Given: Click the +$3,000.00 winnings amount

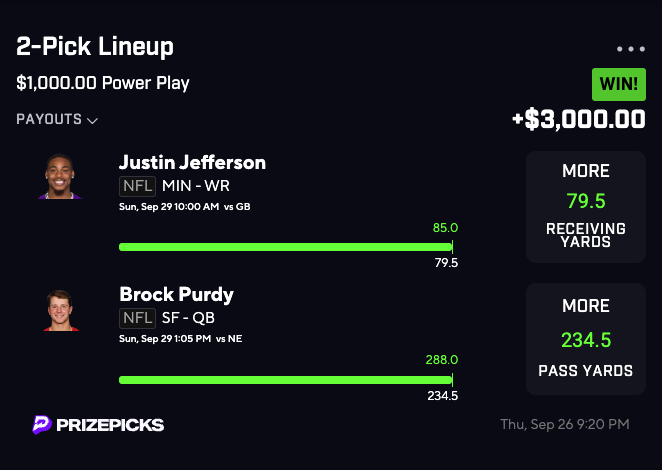Looking at the screenshot, I should [578, 119].
